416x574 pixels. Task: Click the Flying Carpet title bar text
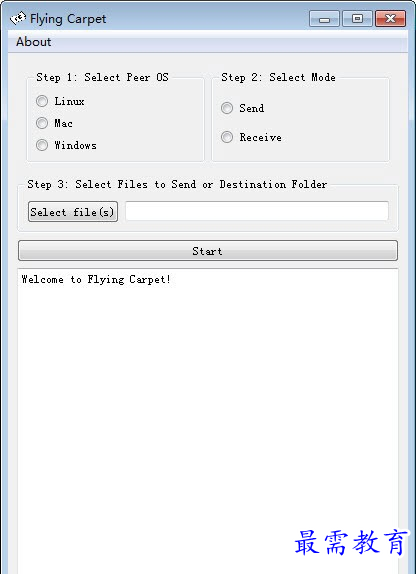pos(68,19)
